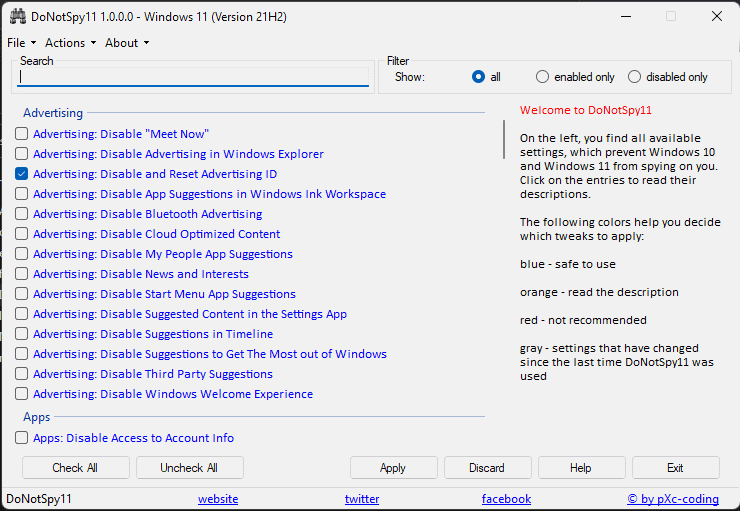This screenshot has width=740, height=511.
Task: Check Disable Suggestions in Timeline checkbox
Action: click(21, 334)
